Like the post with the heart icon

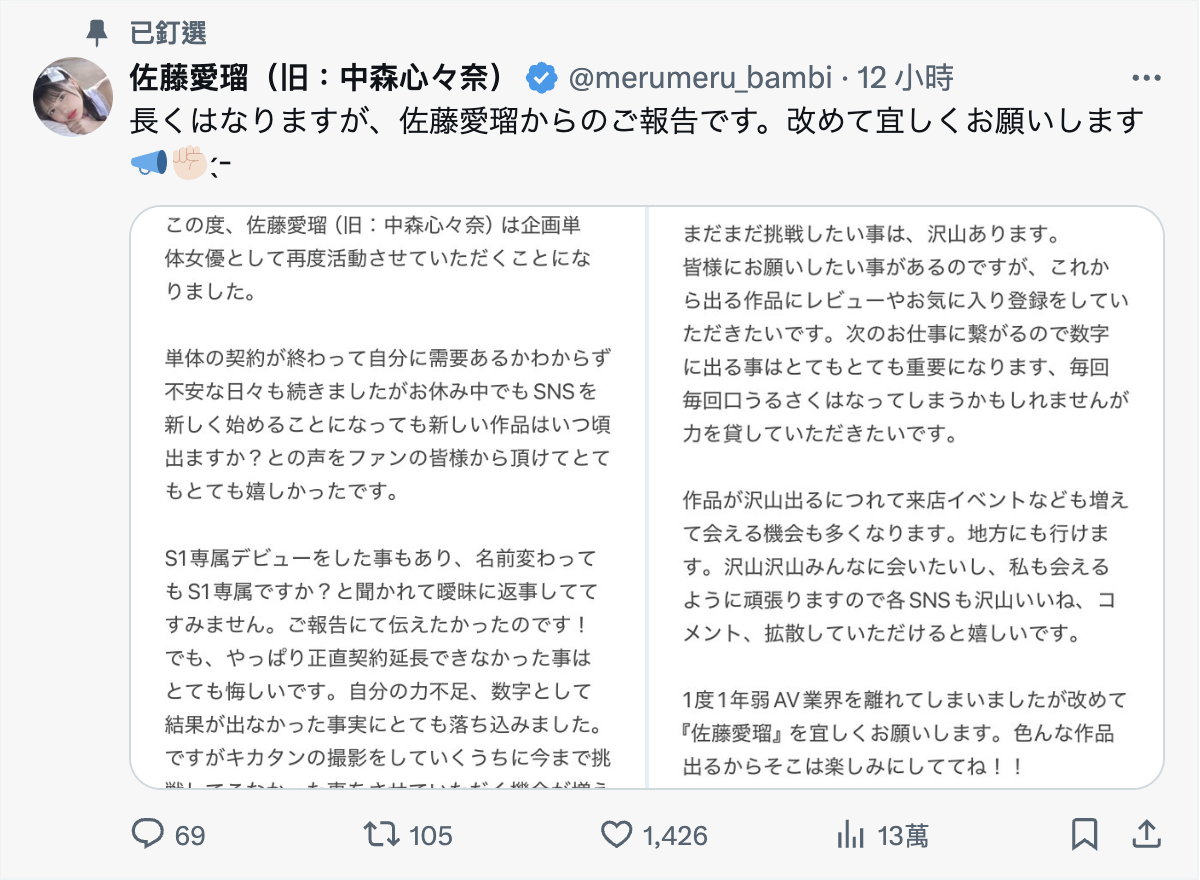(x=617, y=834)
